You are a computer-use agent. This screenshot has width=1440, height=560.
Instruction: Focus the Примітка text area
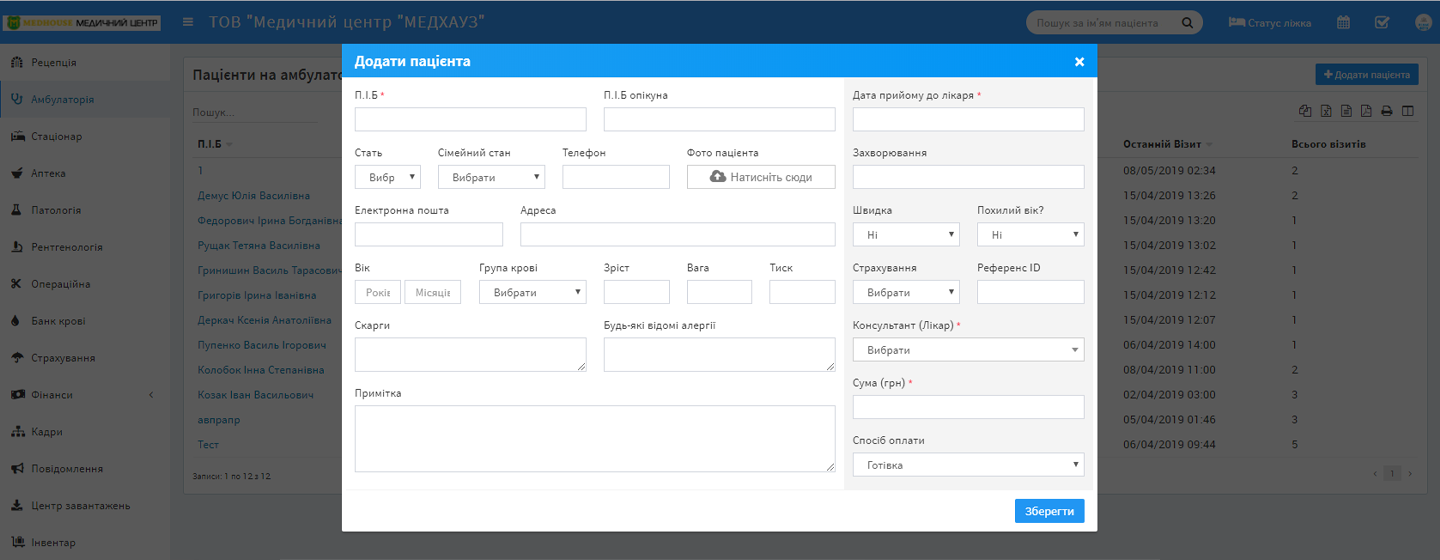coord(595,438)
